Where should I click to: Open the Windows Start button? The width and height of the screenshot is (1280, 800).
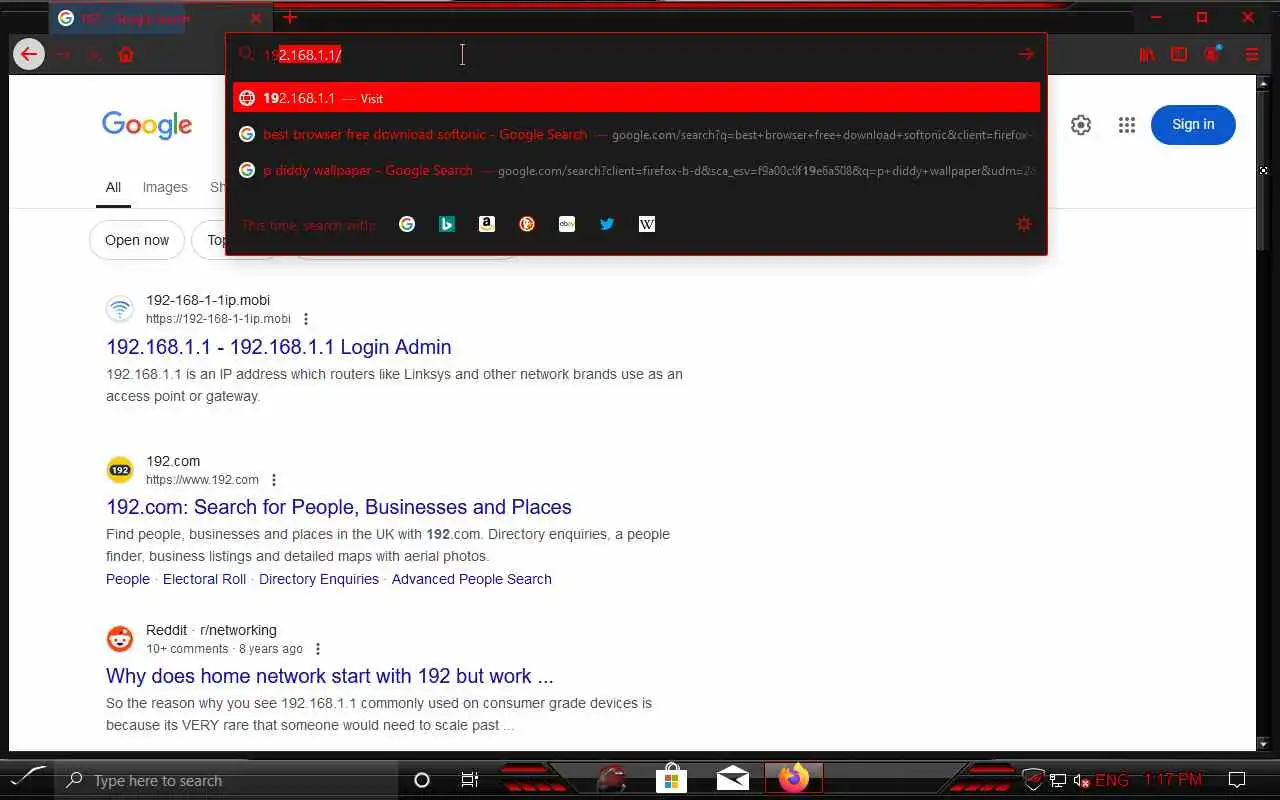click(27, 778)
